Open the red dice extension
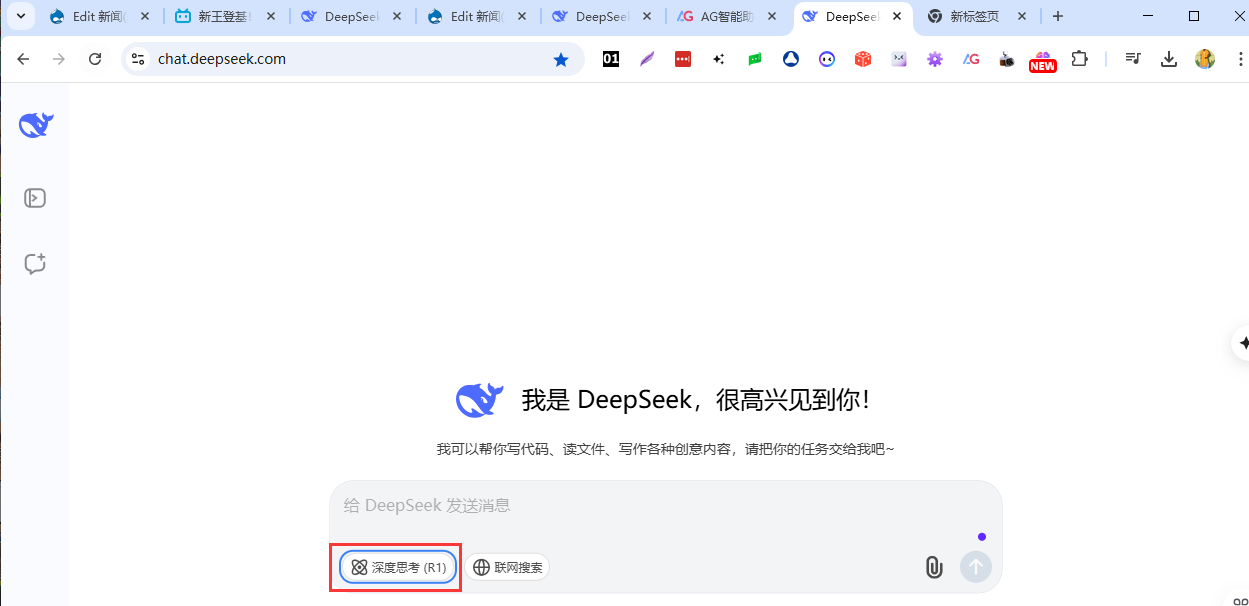The image size is (1249, 606). click(863, 59)
